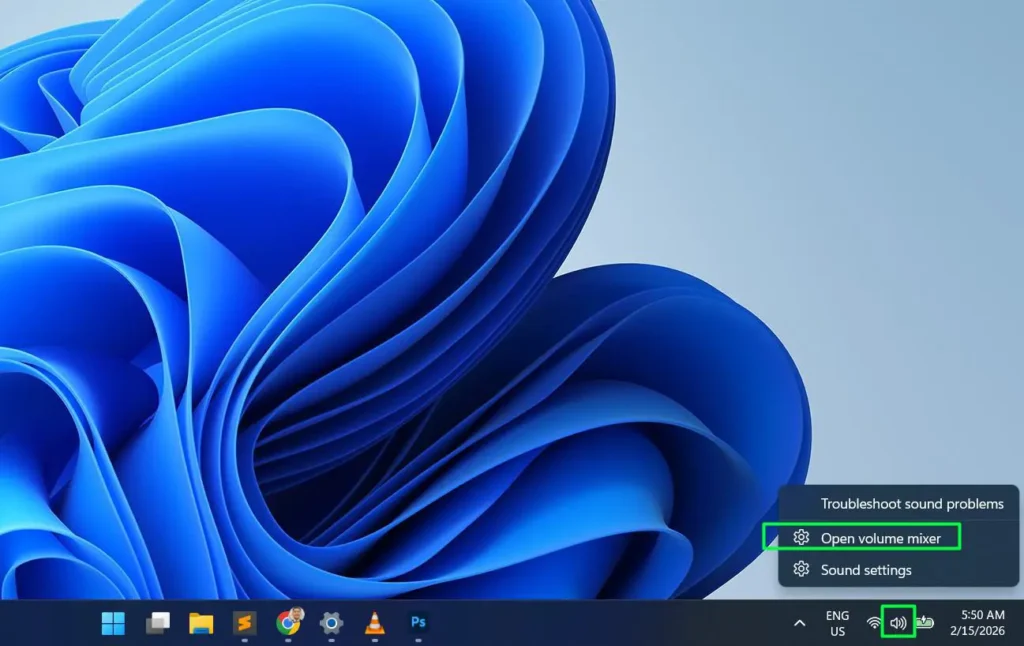Open Sublime Text from the taskbar
The height and width of the screenshot is (646, 1024).
(244, 623)
